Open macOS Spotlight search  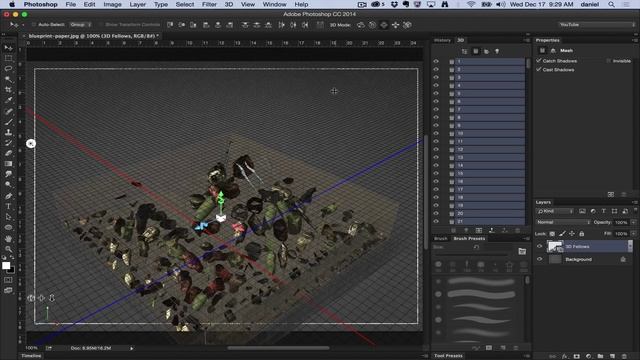(611, 4)
